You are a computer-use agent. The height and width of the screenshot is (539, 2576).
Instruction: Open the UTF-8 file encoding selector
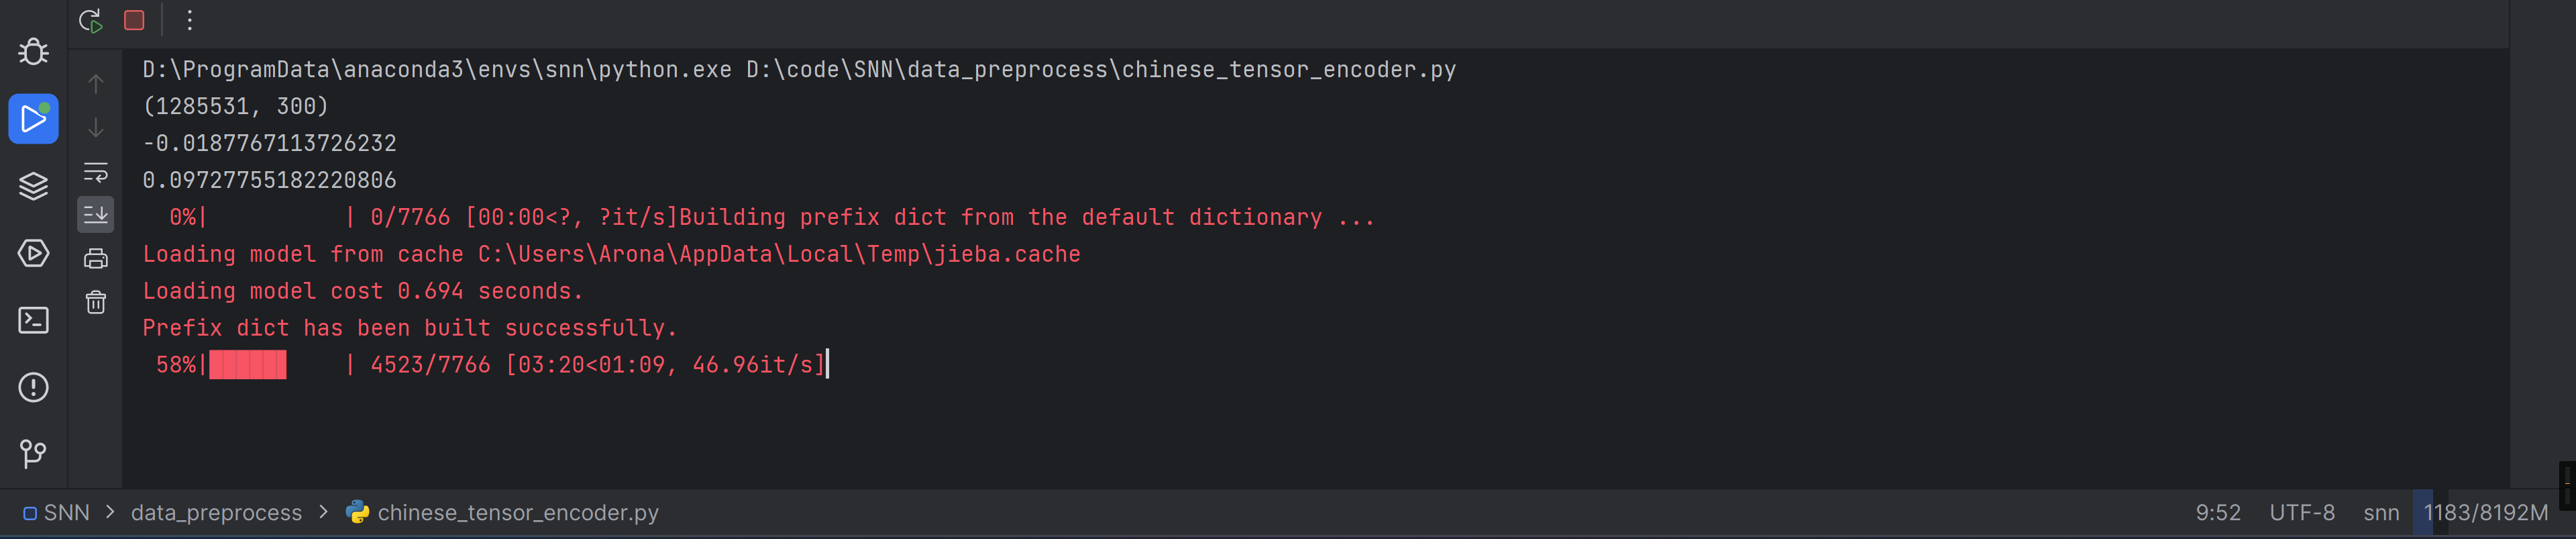click(x=2301, y=513)
